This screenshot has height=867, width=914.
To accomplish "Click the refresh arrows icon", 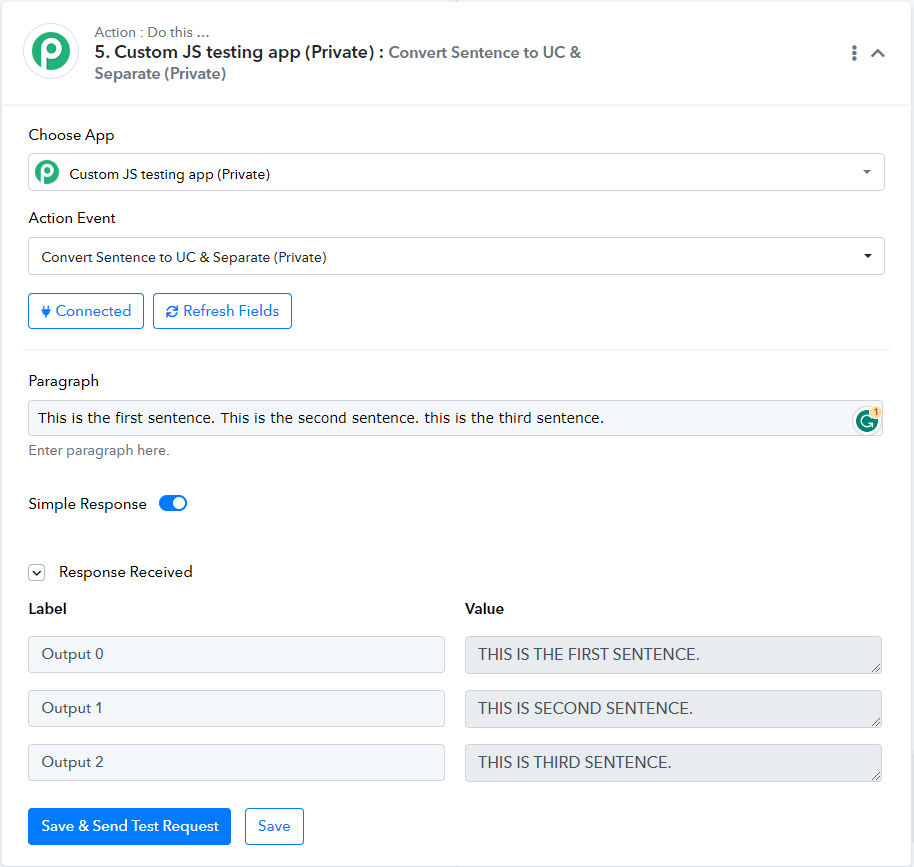I will (172, 311).
